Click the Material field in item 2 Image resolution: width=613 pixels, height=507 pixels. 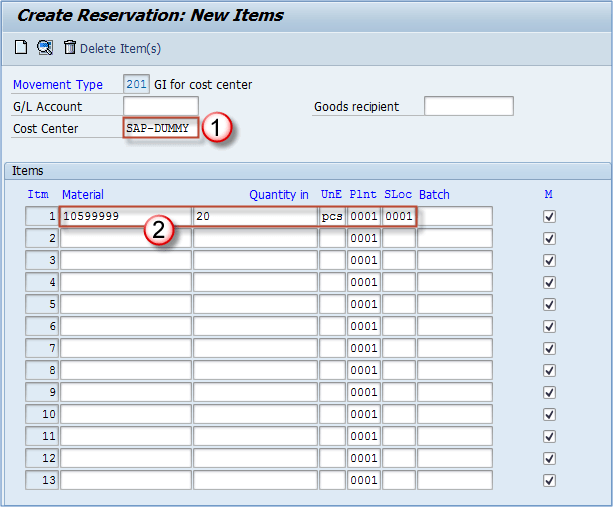[125, 238]
